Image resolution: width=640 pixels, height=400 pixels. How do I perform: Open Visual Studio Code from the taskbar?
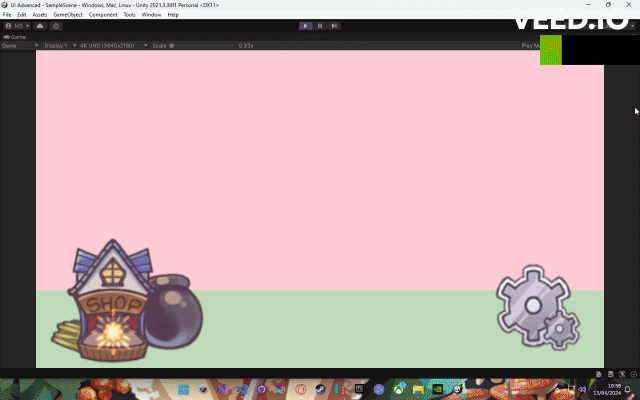[242, 390]
